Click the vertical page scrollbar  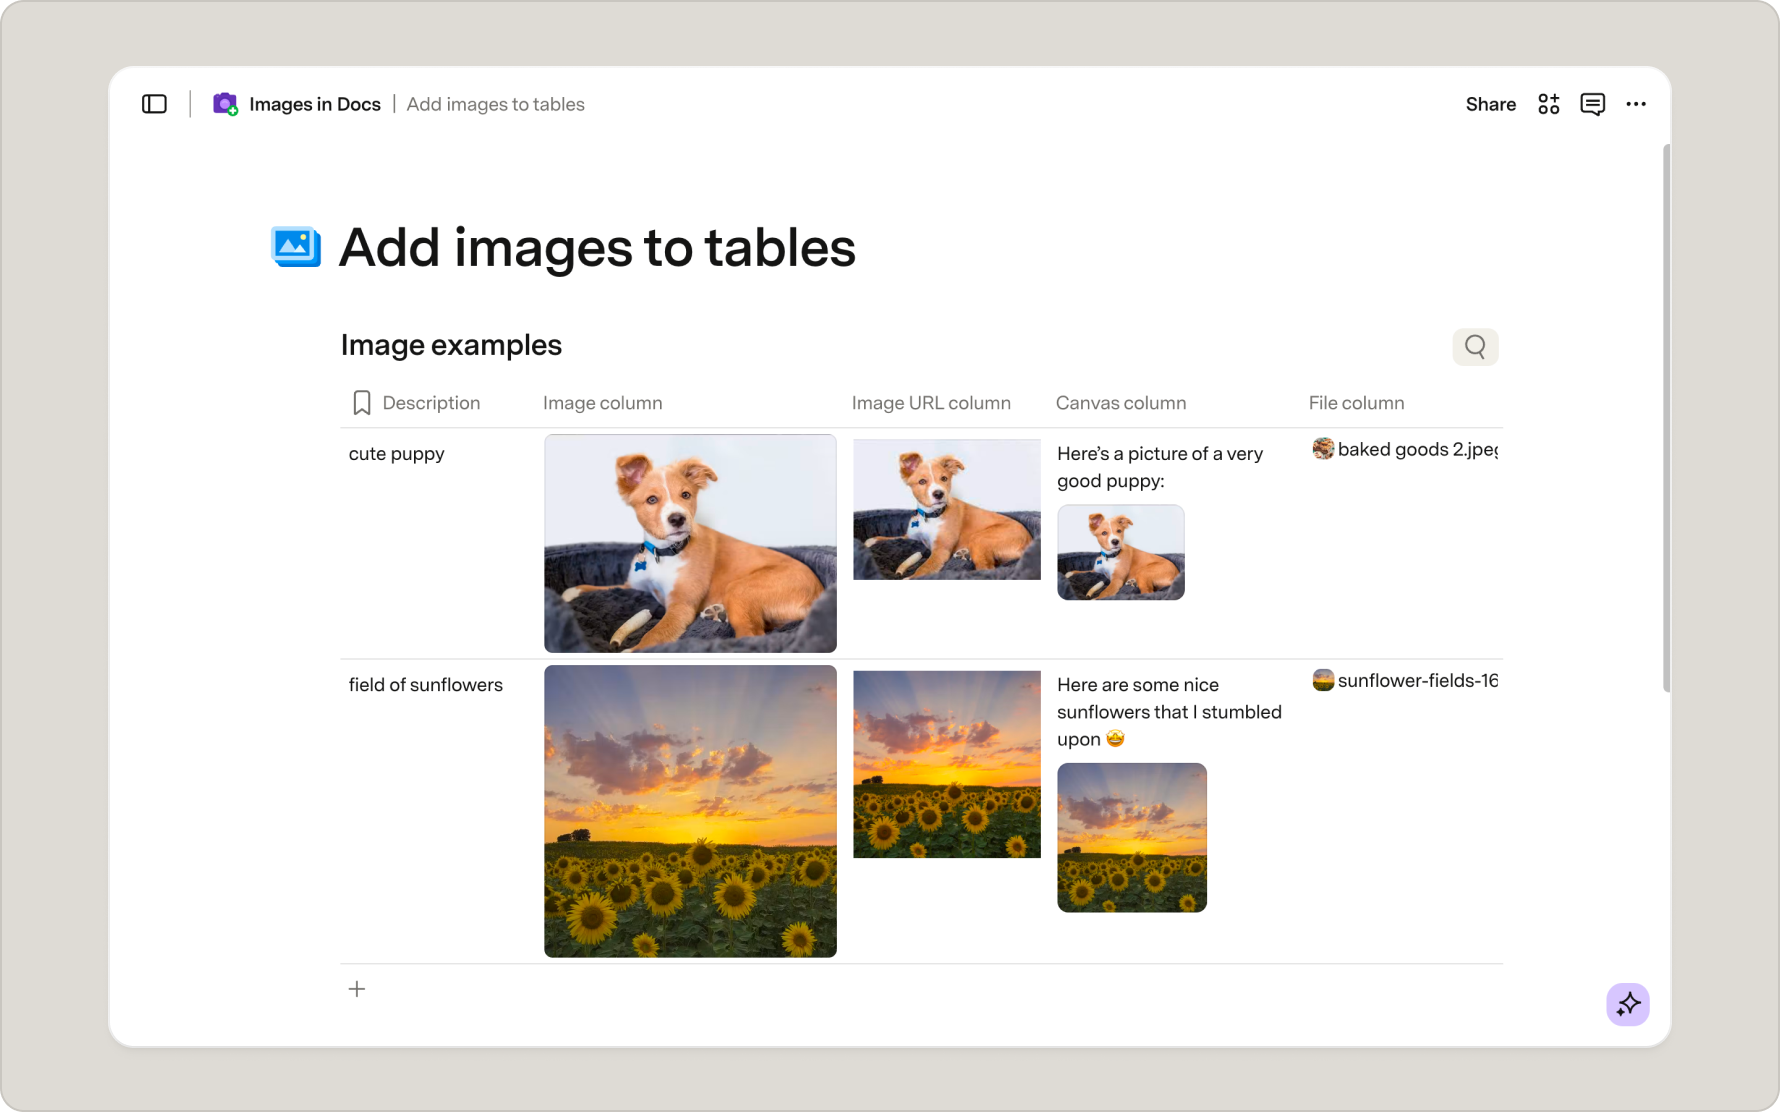coord(1666,418)
